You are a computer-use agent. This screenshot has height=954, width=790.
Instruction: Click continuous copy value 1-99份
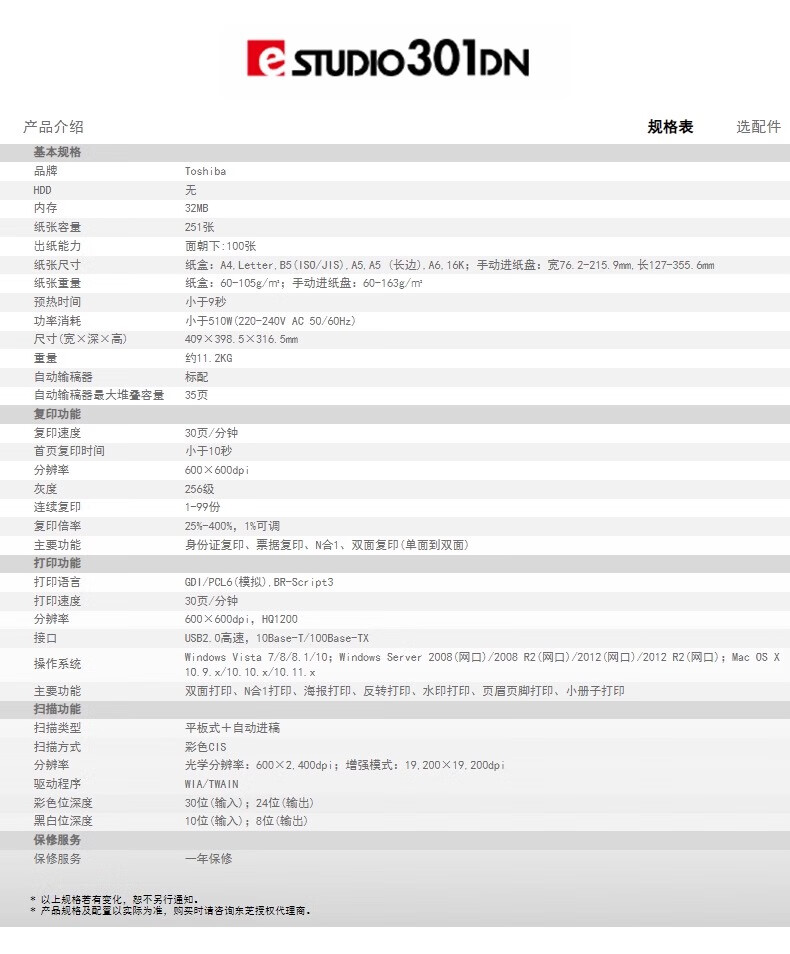[x=203, y=507]
